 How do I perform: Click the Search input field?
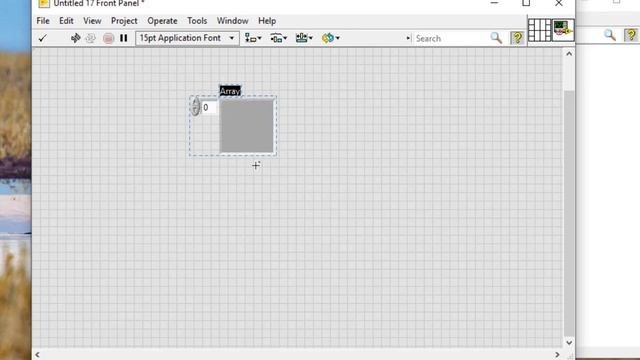[x=451, y=38]
